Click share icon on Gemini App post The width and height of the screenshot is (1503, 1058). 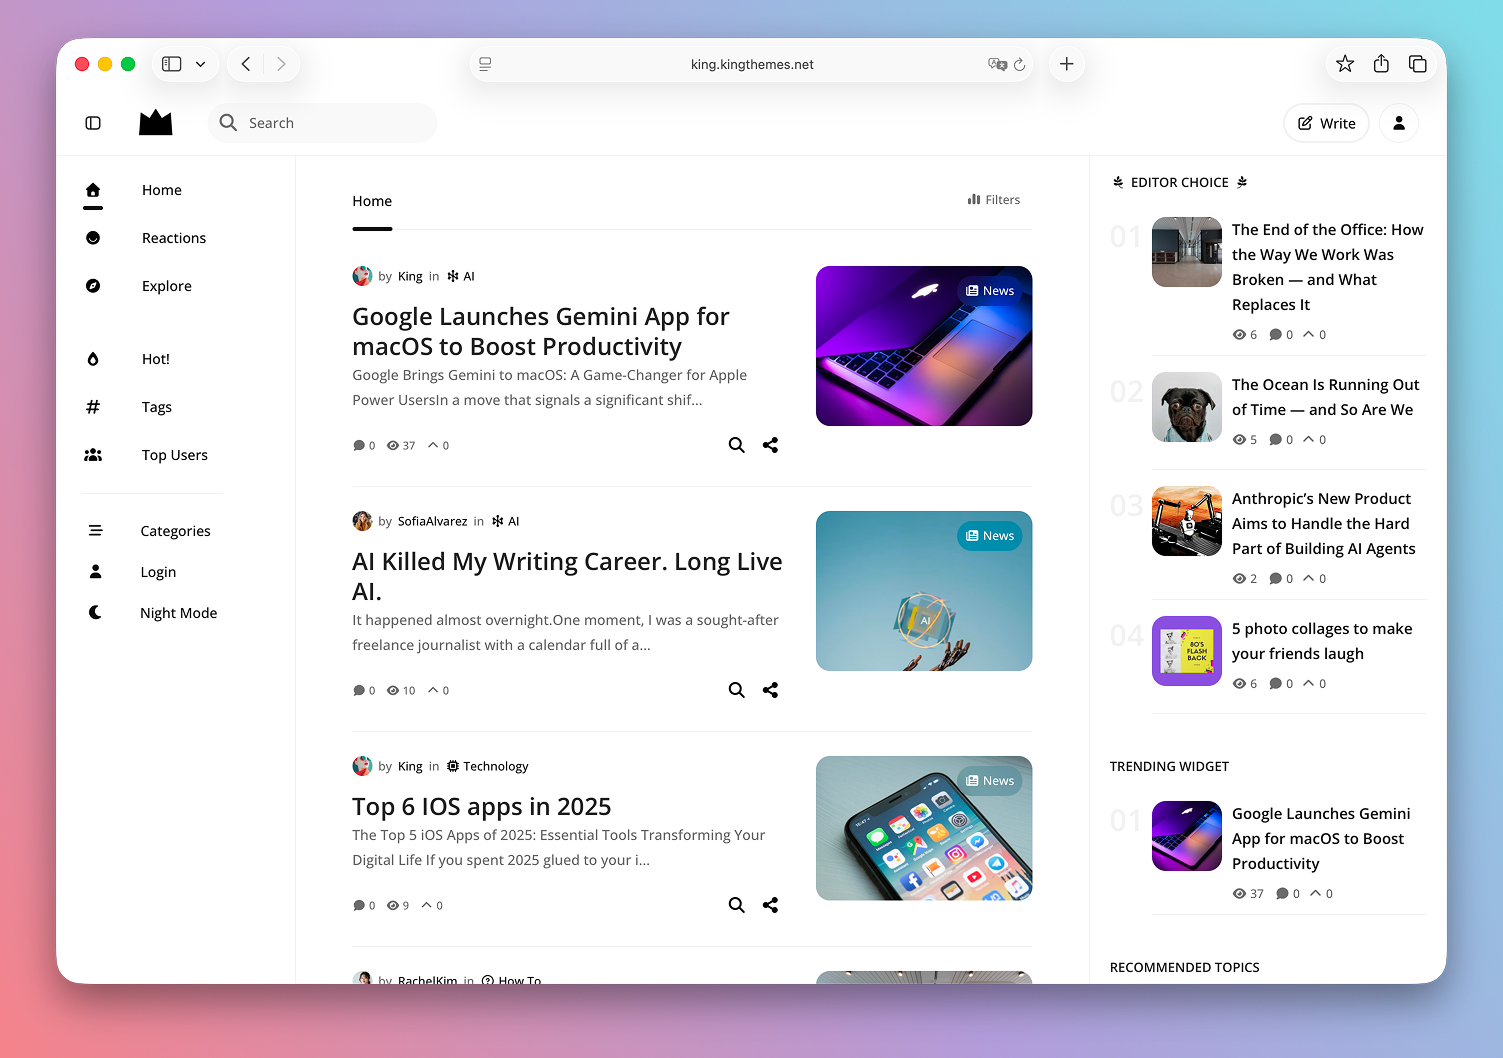pos(770,445)
